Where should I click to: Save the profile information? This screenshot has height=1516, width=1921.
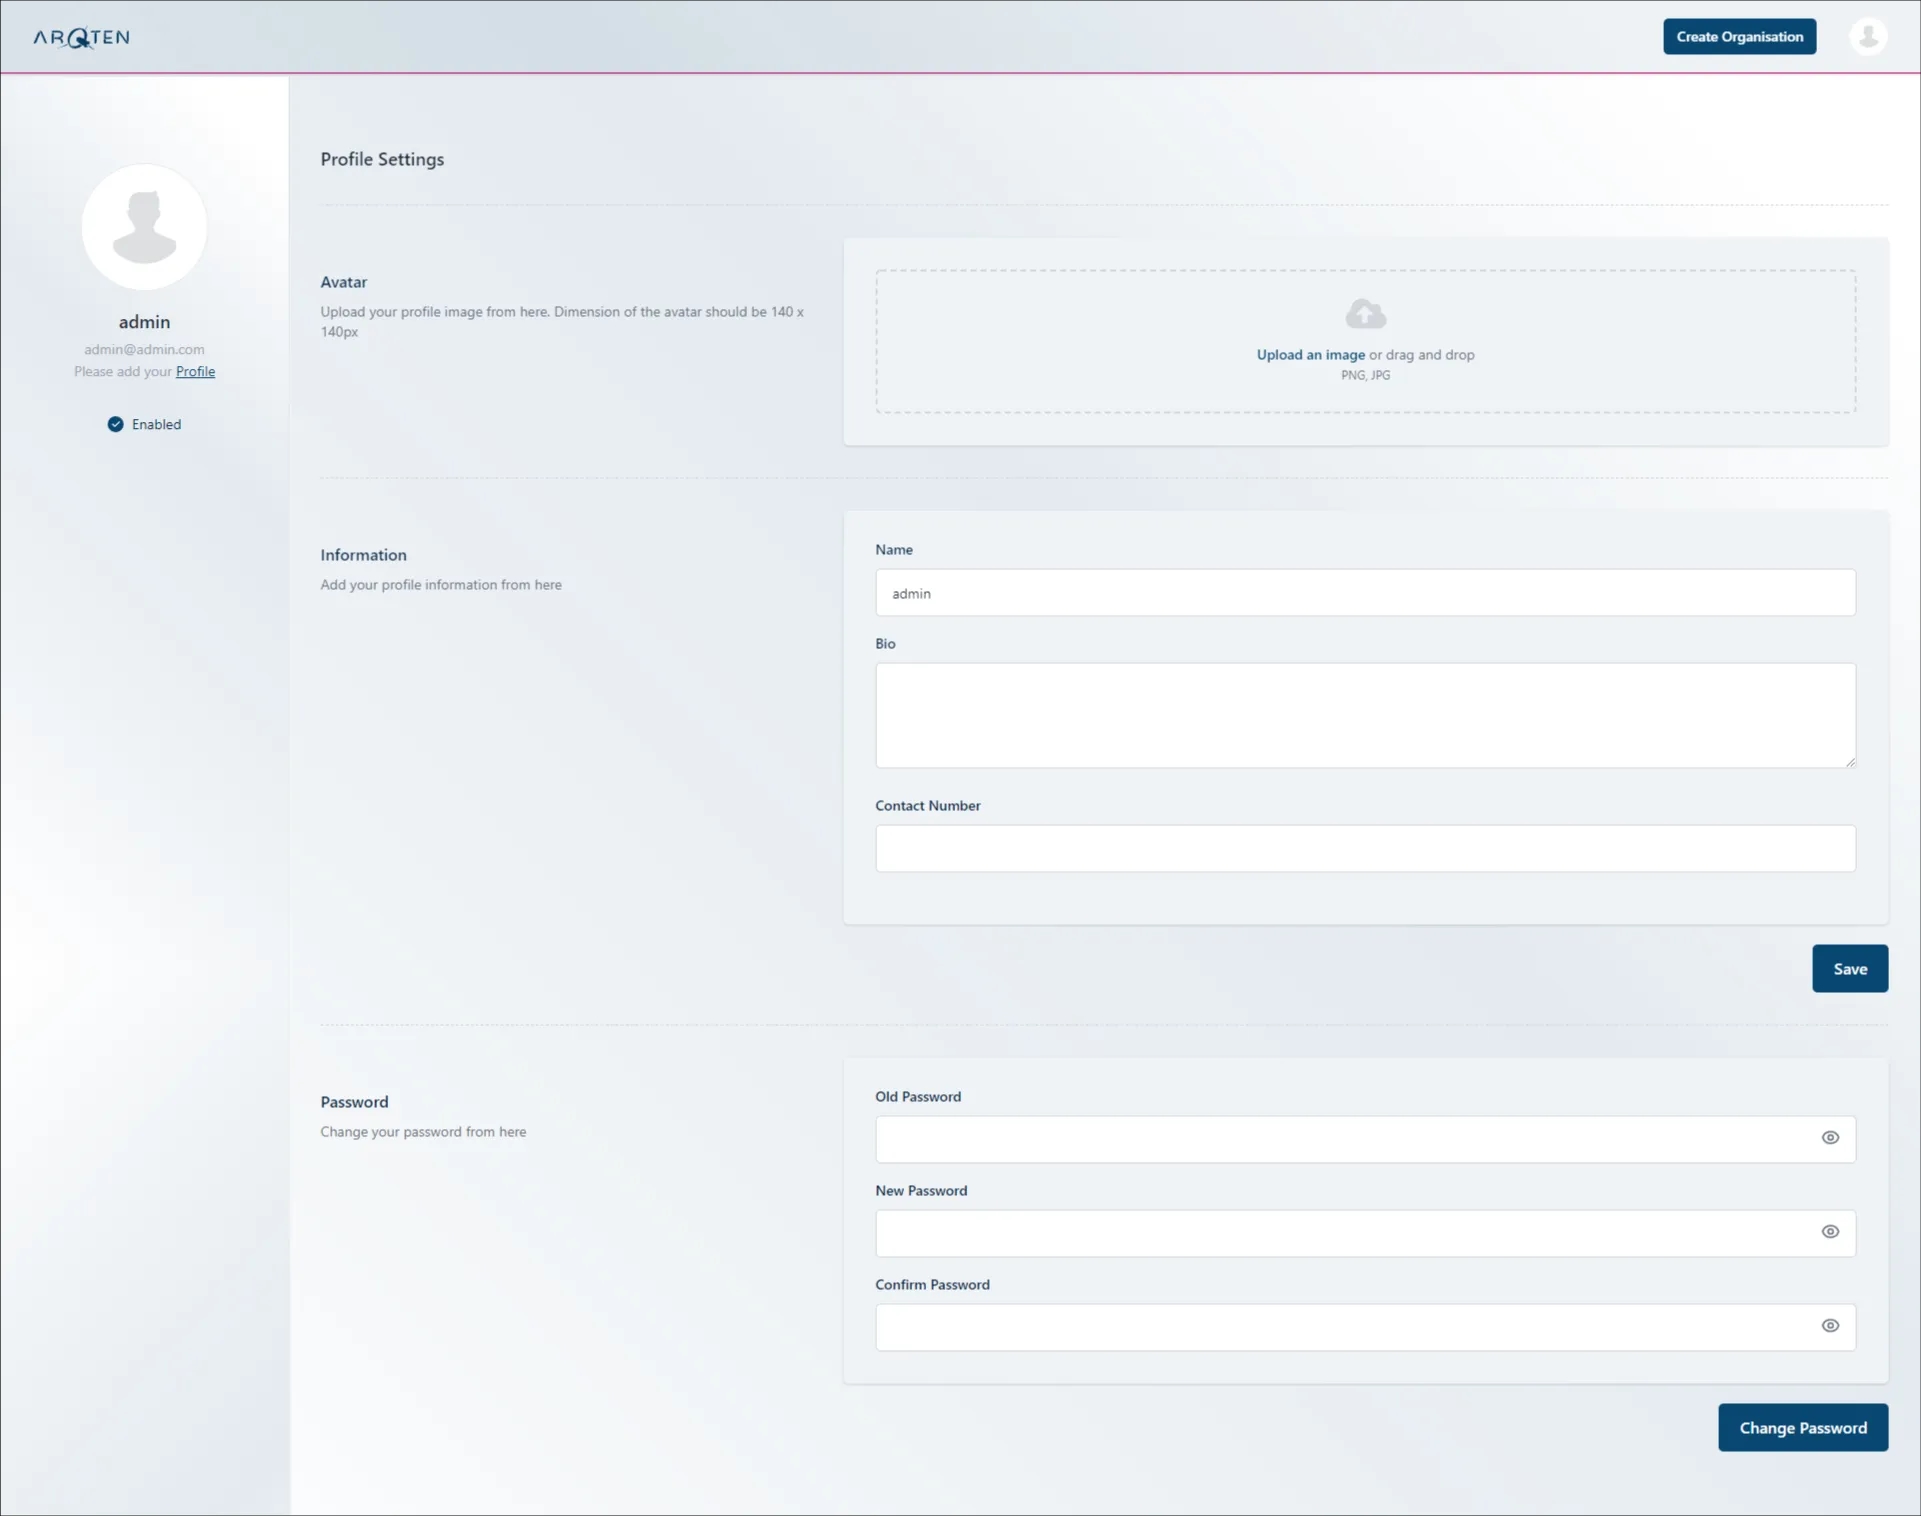coord(1850,968)
